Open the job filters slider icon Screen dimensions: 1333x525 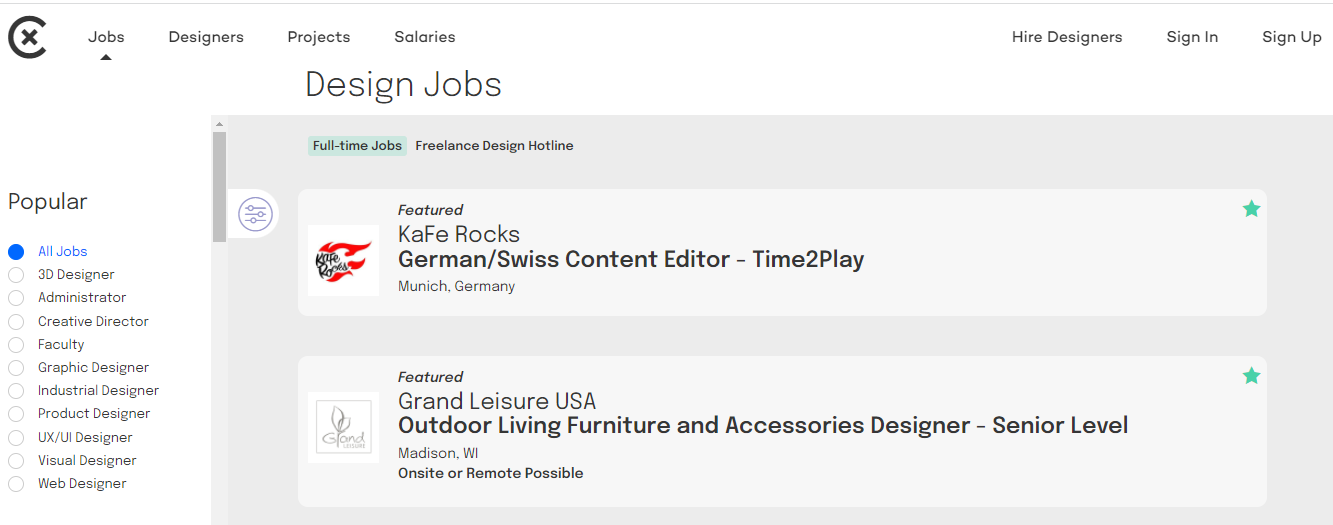pos(255,214)
